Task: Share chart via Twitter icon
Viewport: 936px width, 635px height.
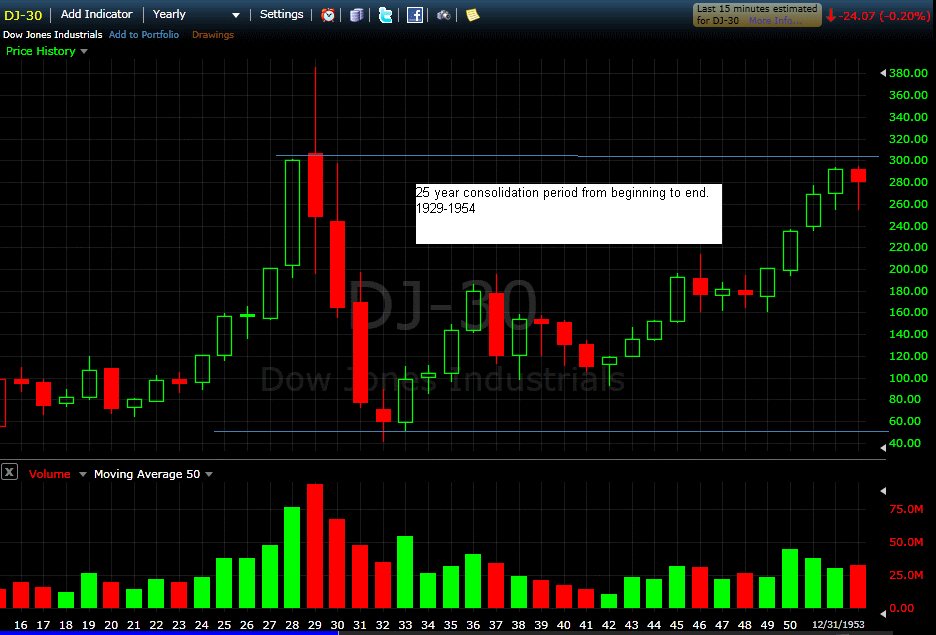Action: point(386,15)
